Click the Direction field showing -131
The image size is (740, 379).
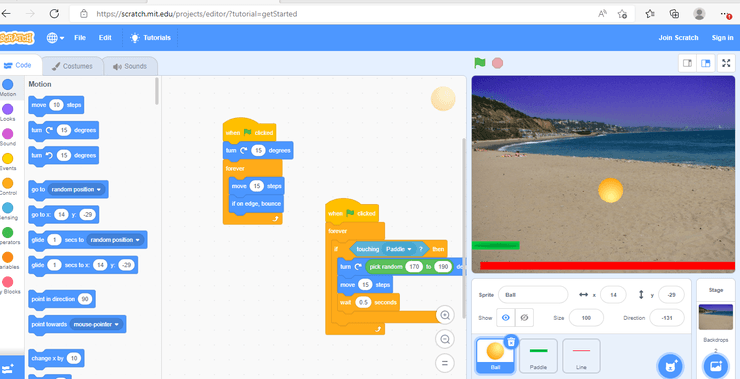(x=667, y=318)
